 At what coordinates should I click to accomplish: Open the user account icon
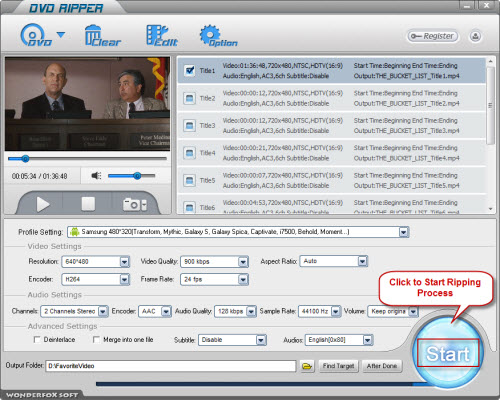tap(475, 36)
